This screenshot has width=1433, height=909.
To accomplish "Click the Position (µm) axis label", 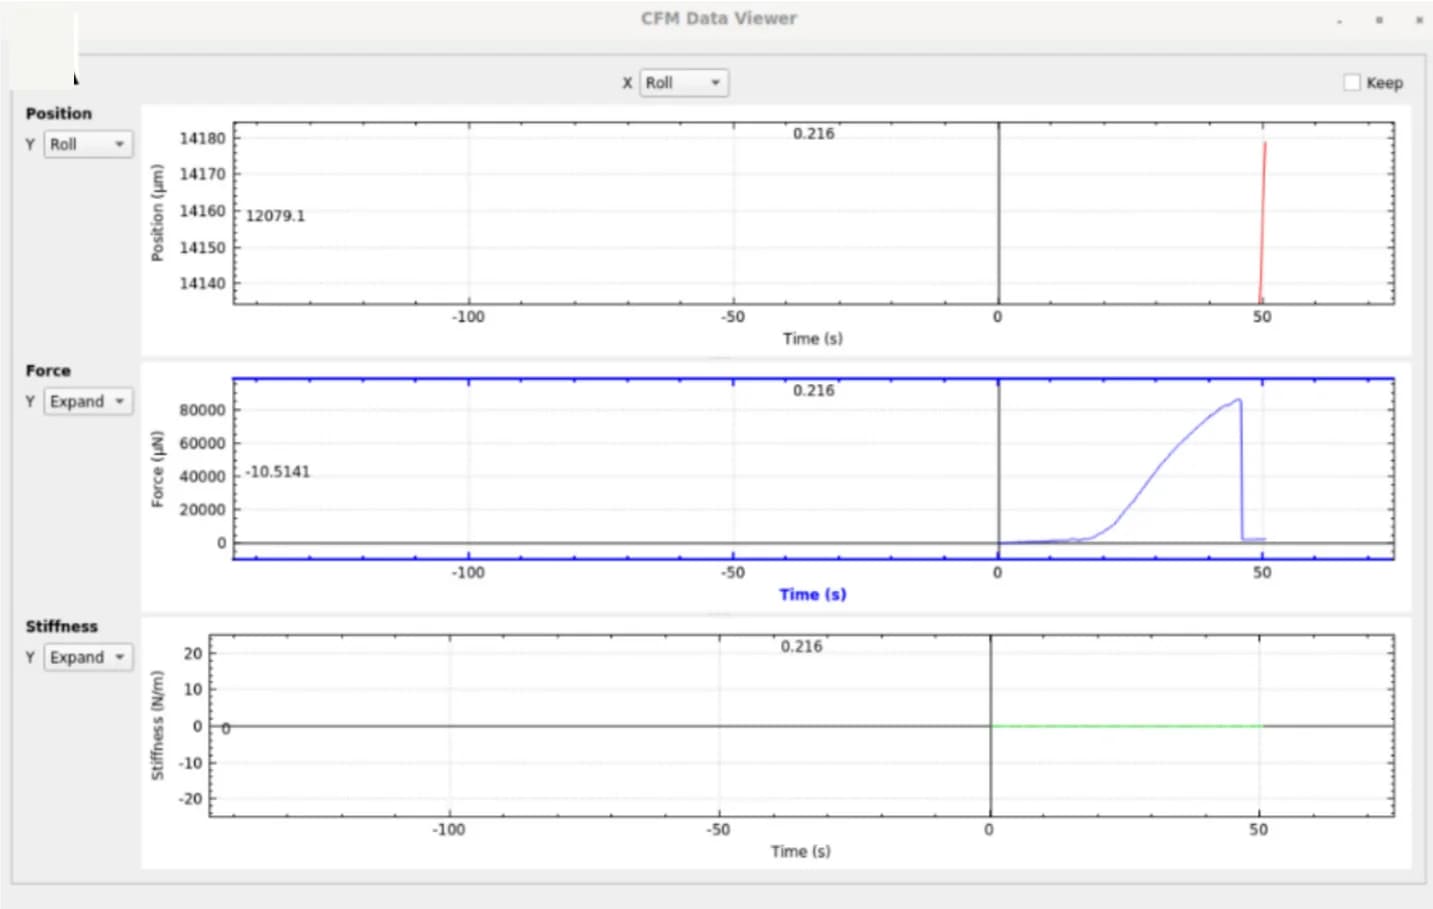I will tap(157, 212).
